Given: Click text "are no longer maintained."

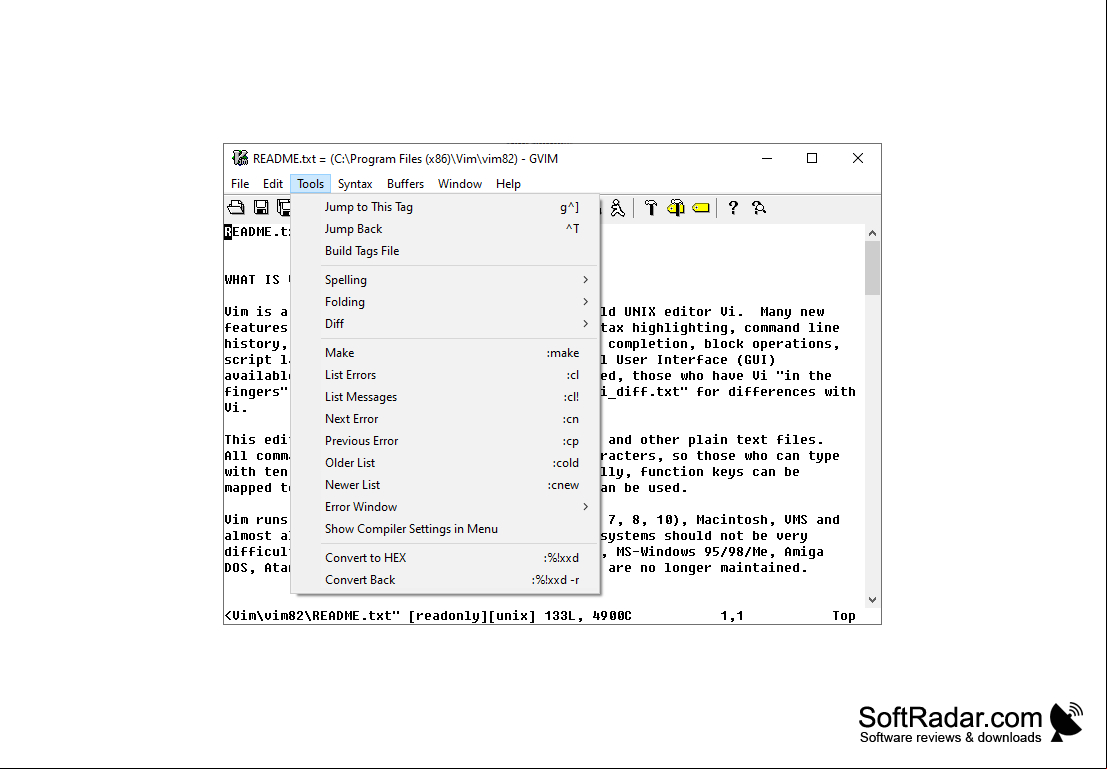Looking at the screenshot, I should pyautogui.click(x=707, y=568).
